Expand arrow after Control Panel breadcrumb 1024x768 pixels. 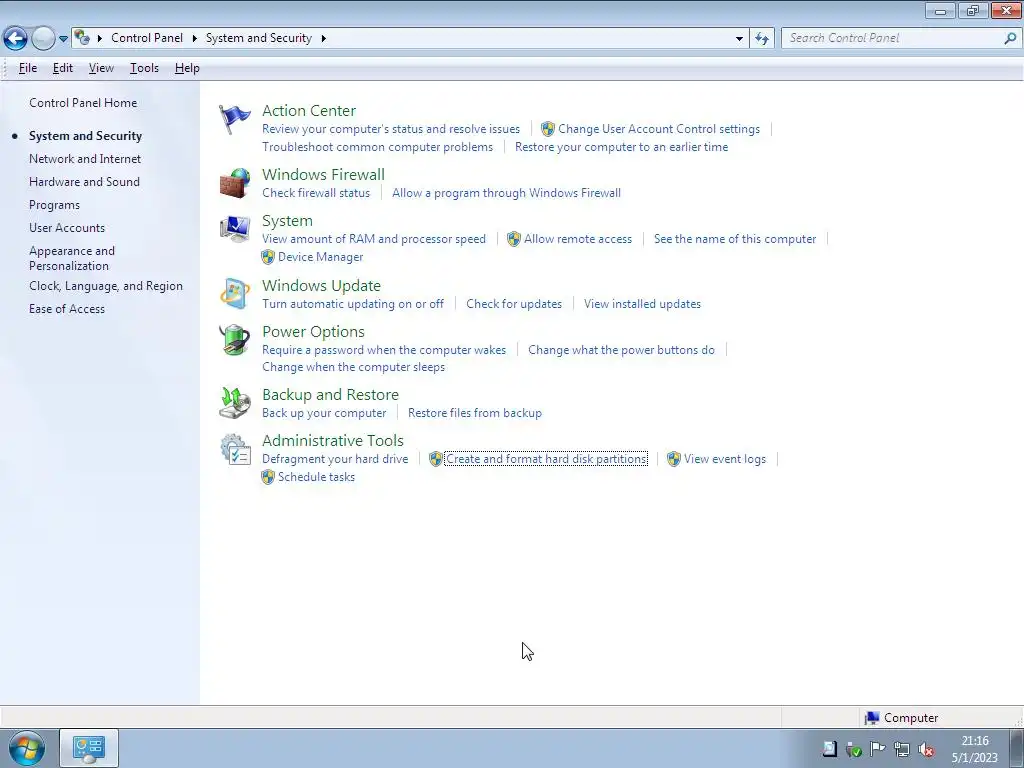(195, 39)
